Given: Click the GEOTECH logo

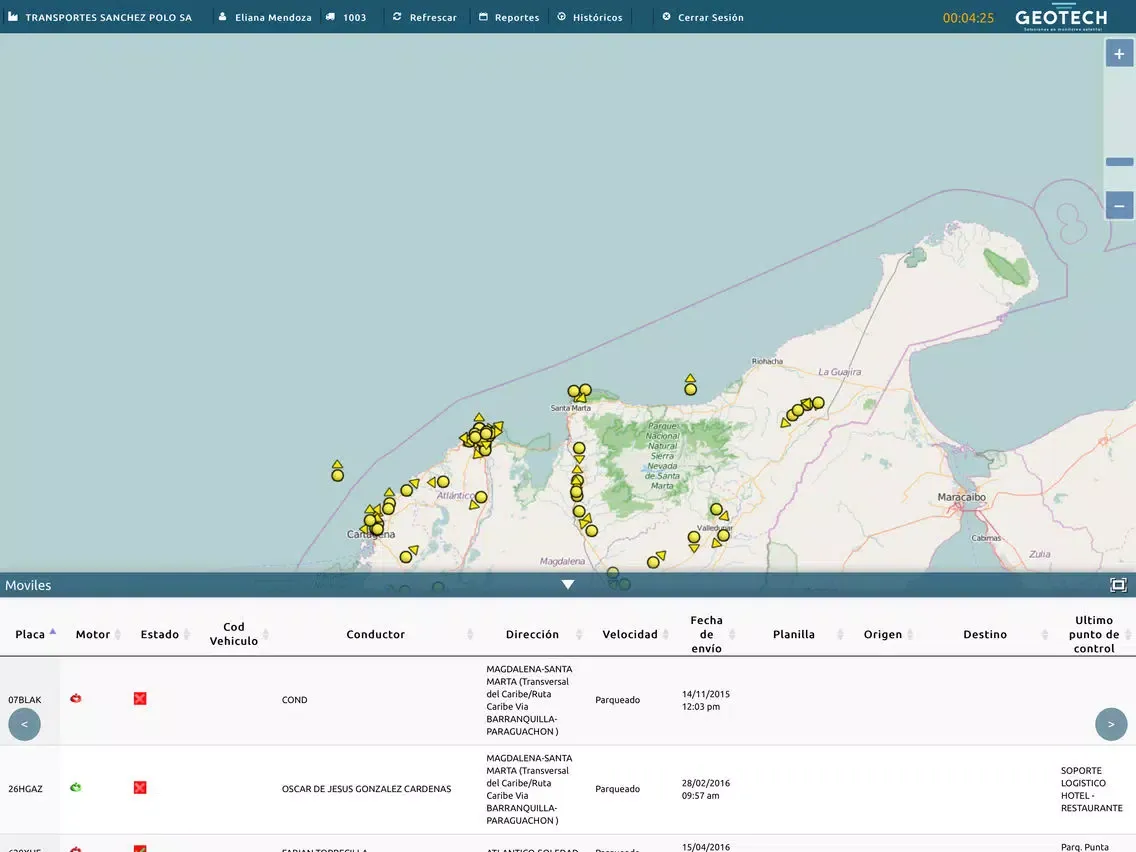Looking at the screenshot, I should (x=1061, y=17).
